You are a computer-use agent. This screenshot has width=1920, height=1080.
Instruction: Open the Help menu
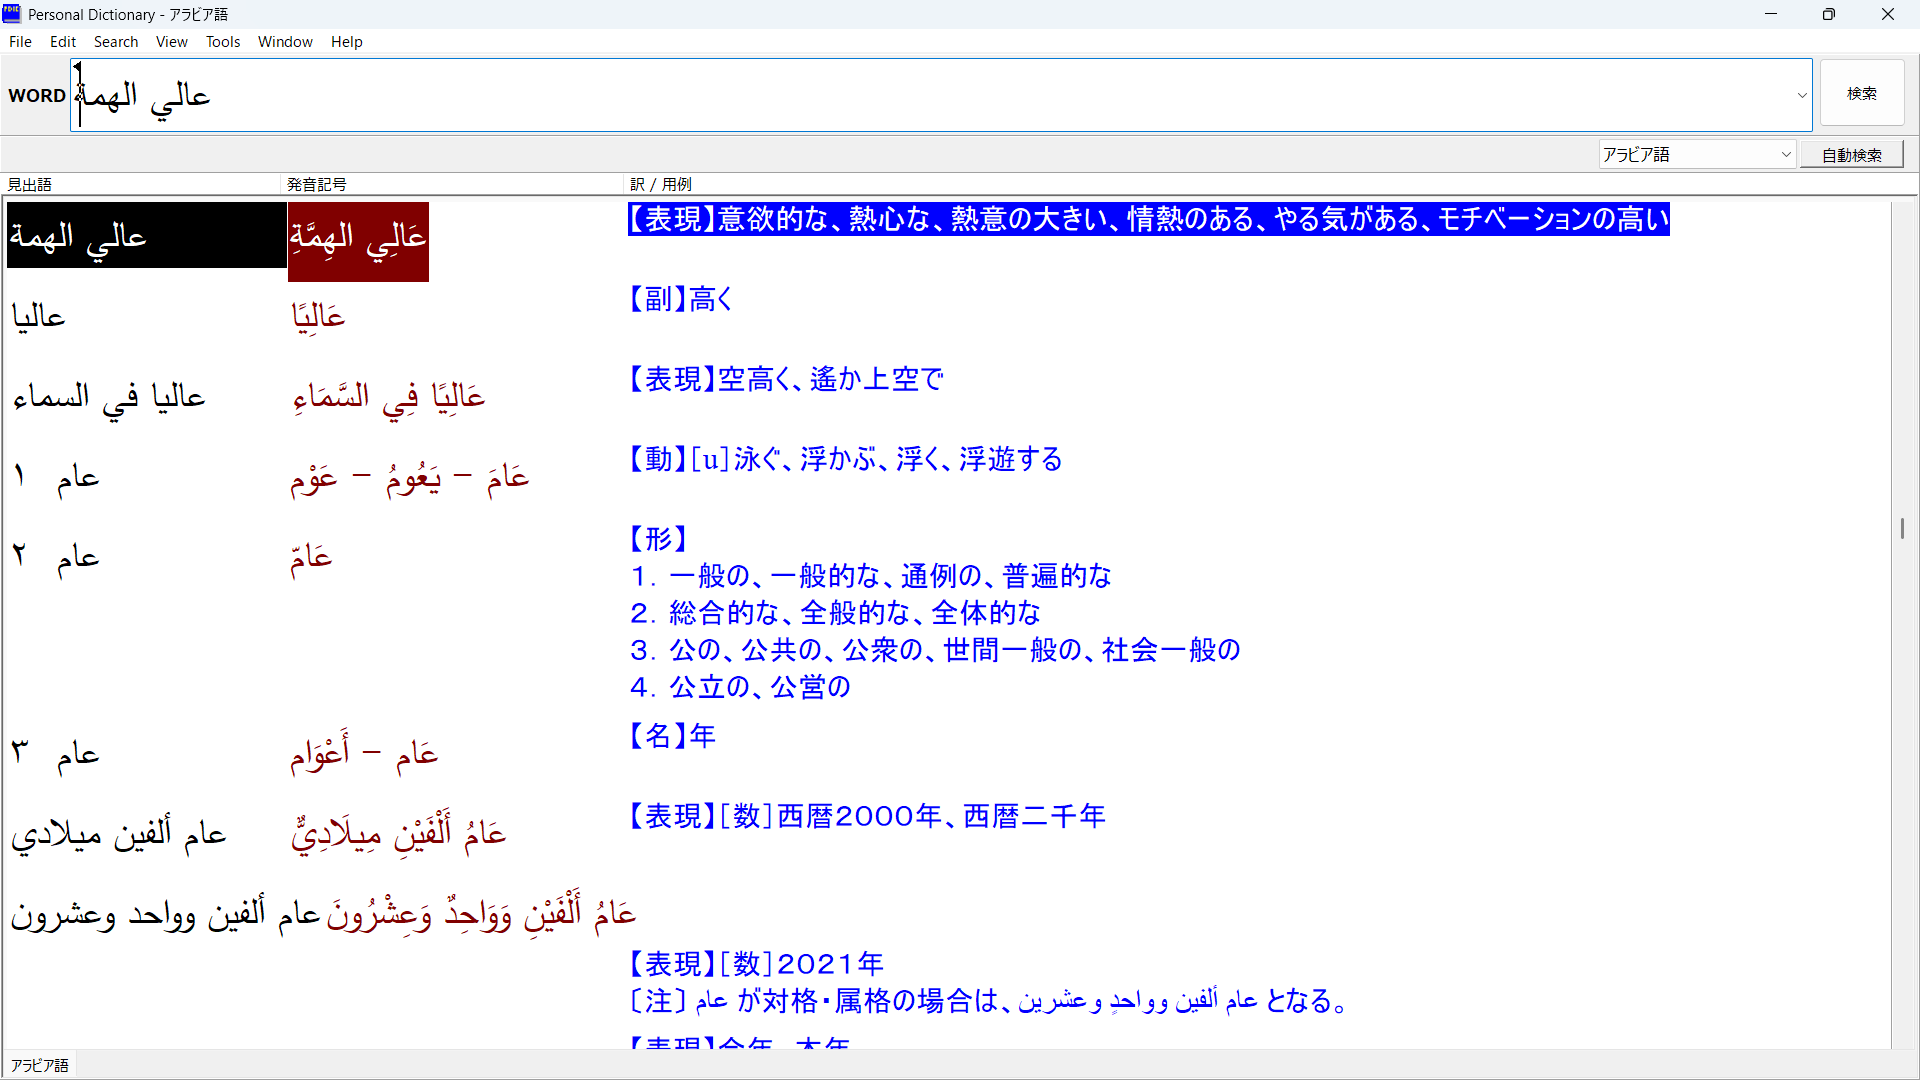click(x=346, y=42)
